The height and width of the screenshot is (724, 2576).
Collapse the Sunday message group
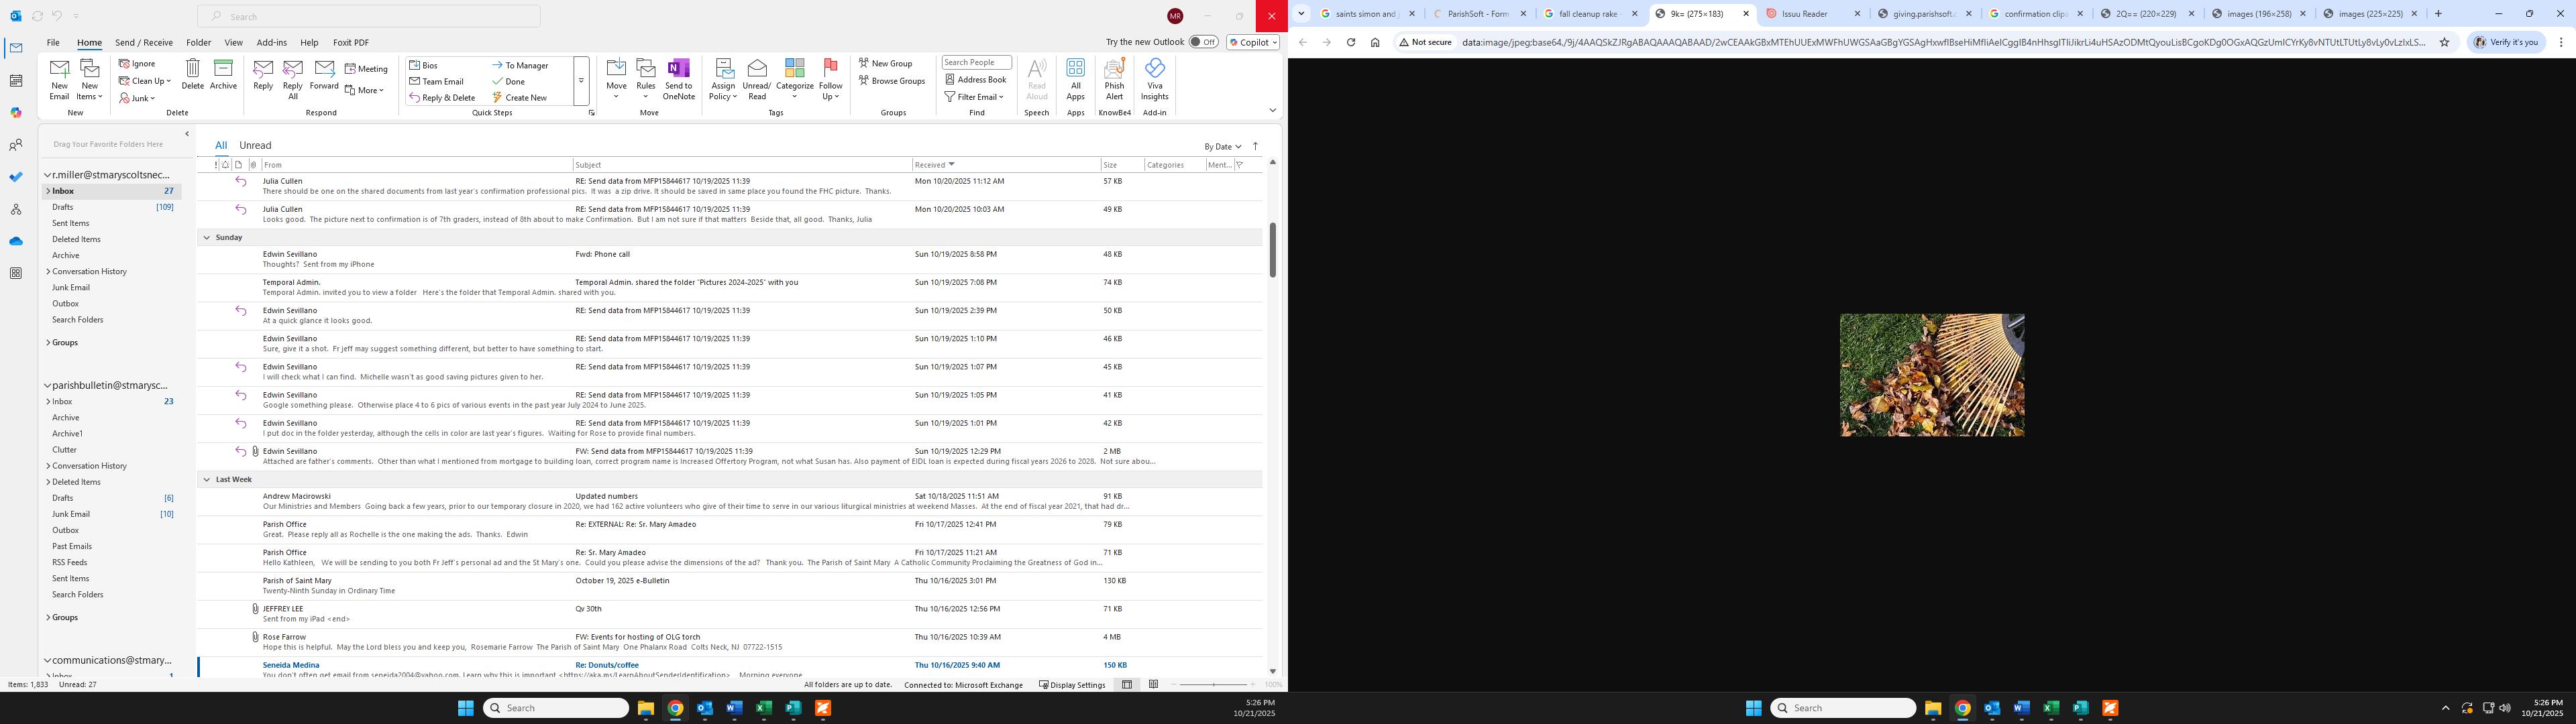tap(207, 238)
